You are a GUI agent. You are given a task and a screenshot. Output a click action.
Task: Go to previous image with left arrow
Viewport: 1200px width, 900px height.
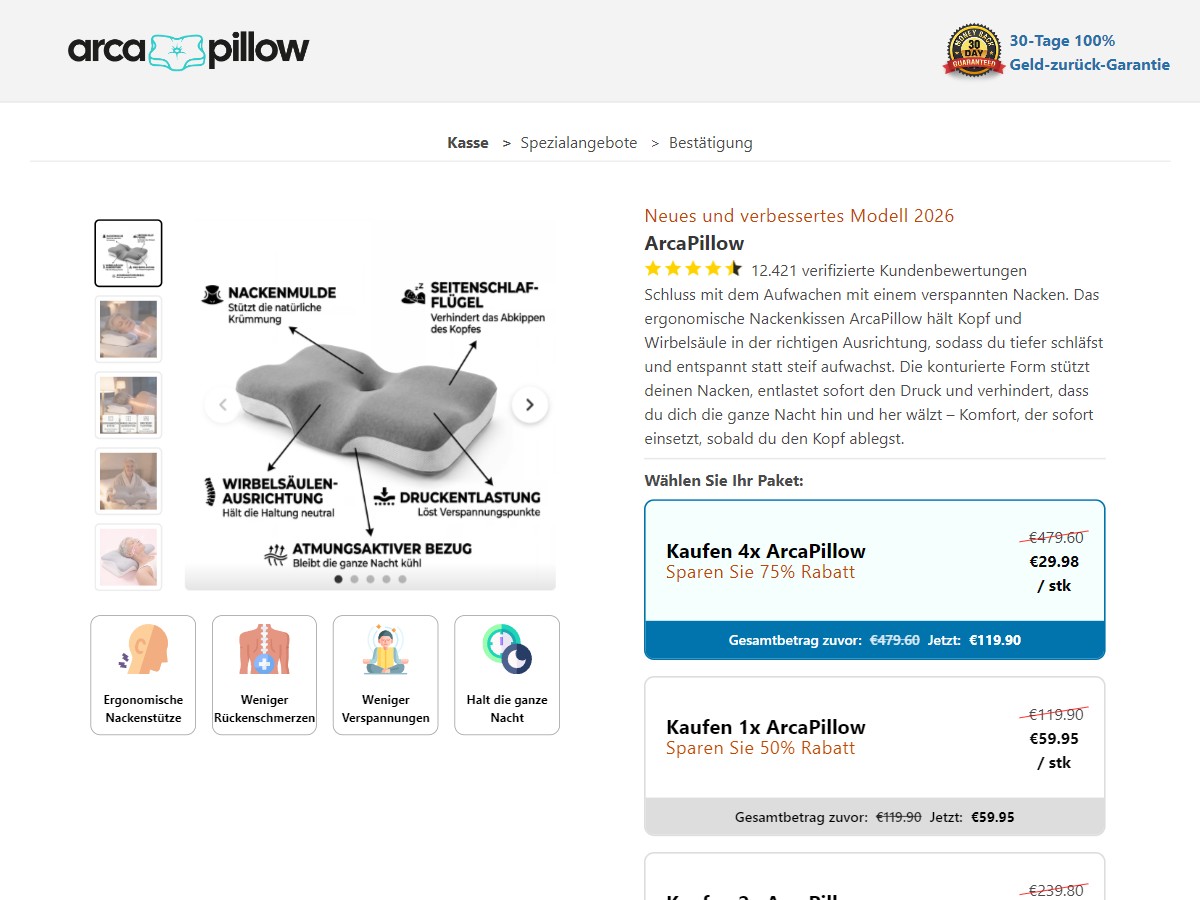(x=222, y=405)
